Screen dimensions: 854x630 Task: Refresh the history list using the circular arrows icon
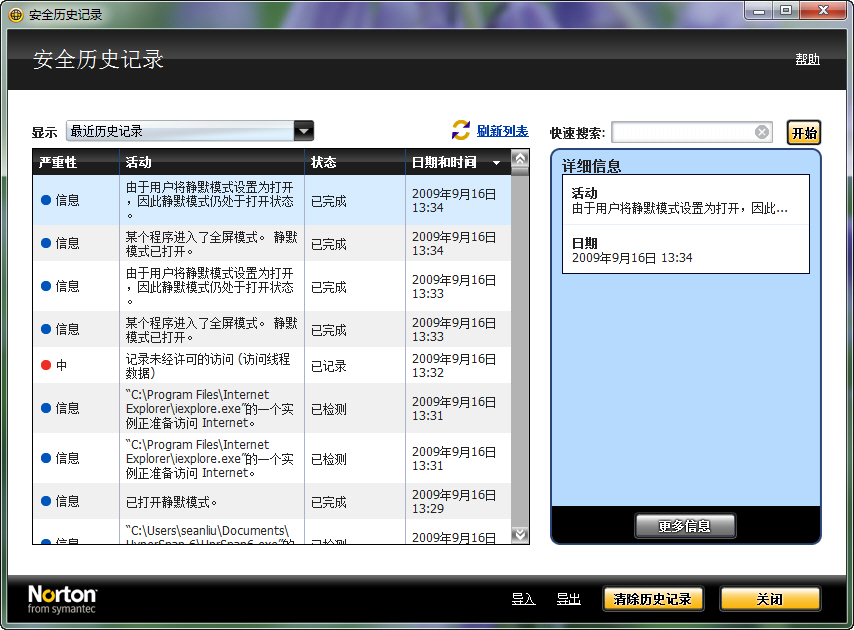pos(460,129)
